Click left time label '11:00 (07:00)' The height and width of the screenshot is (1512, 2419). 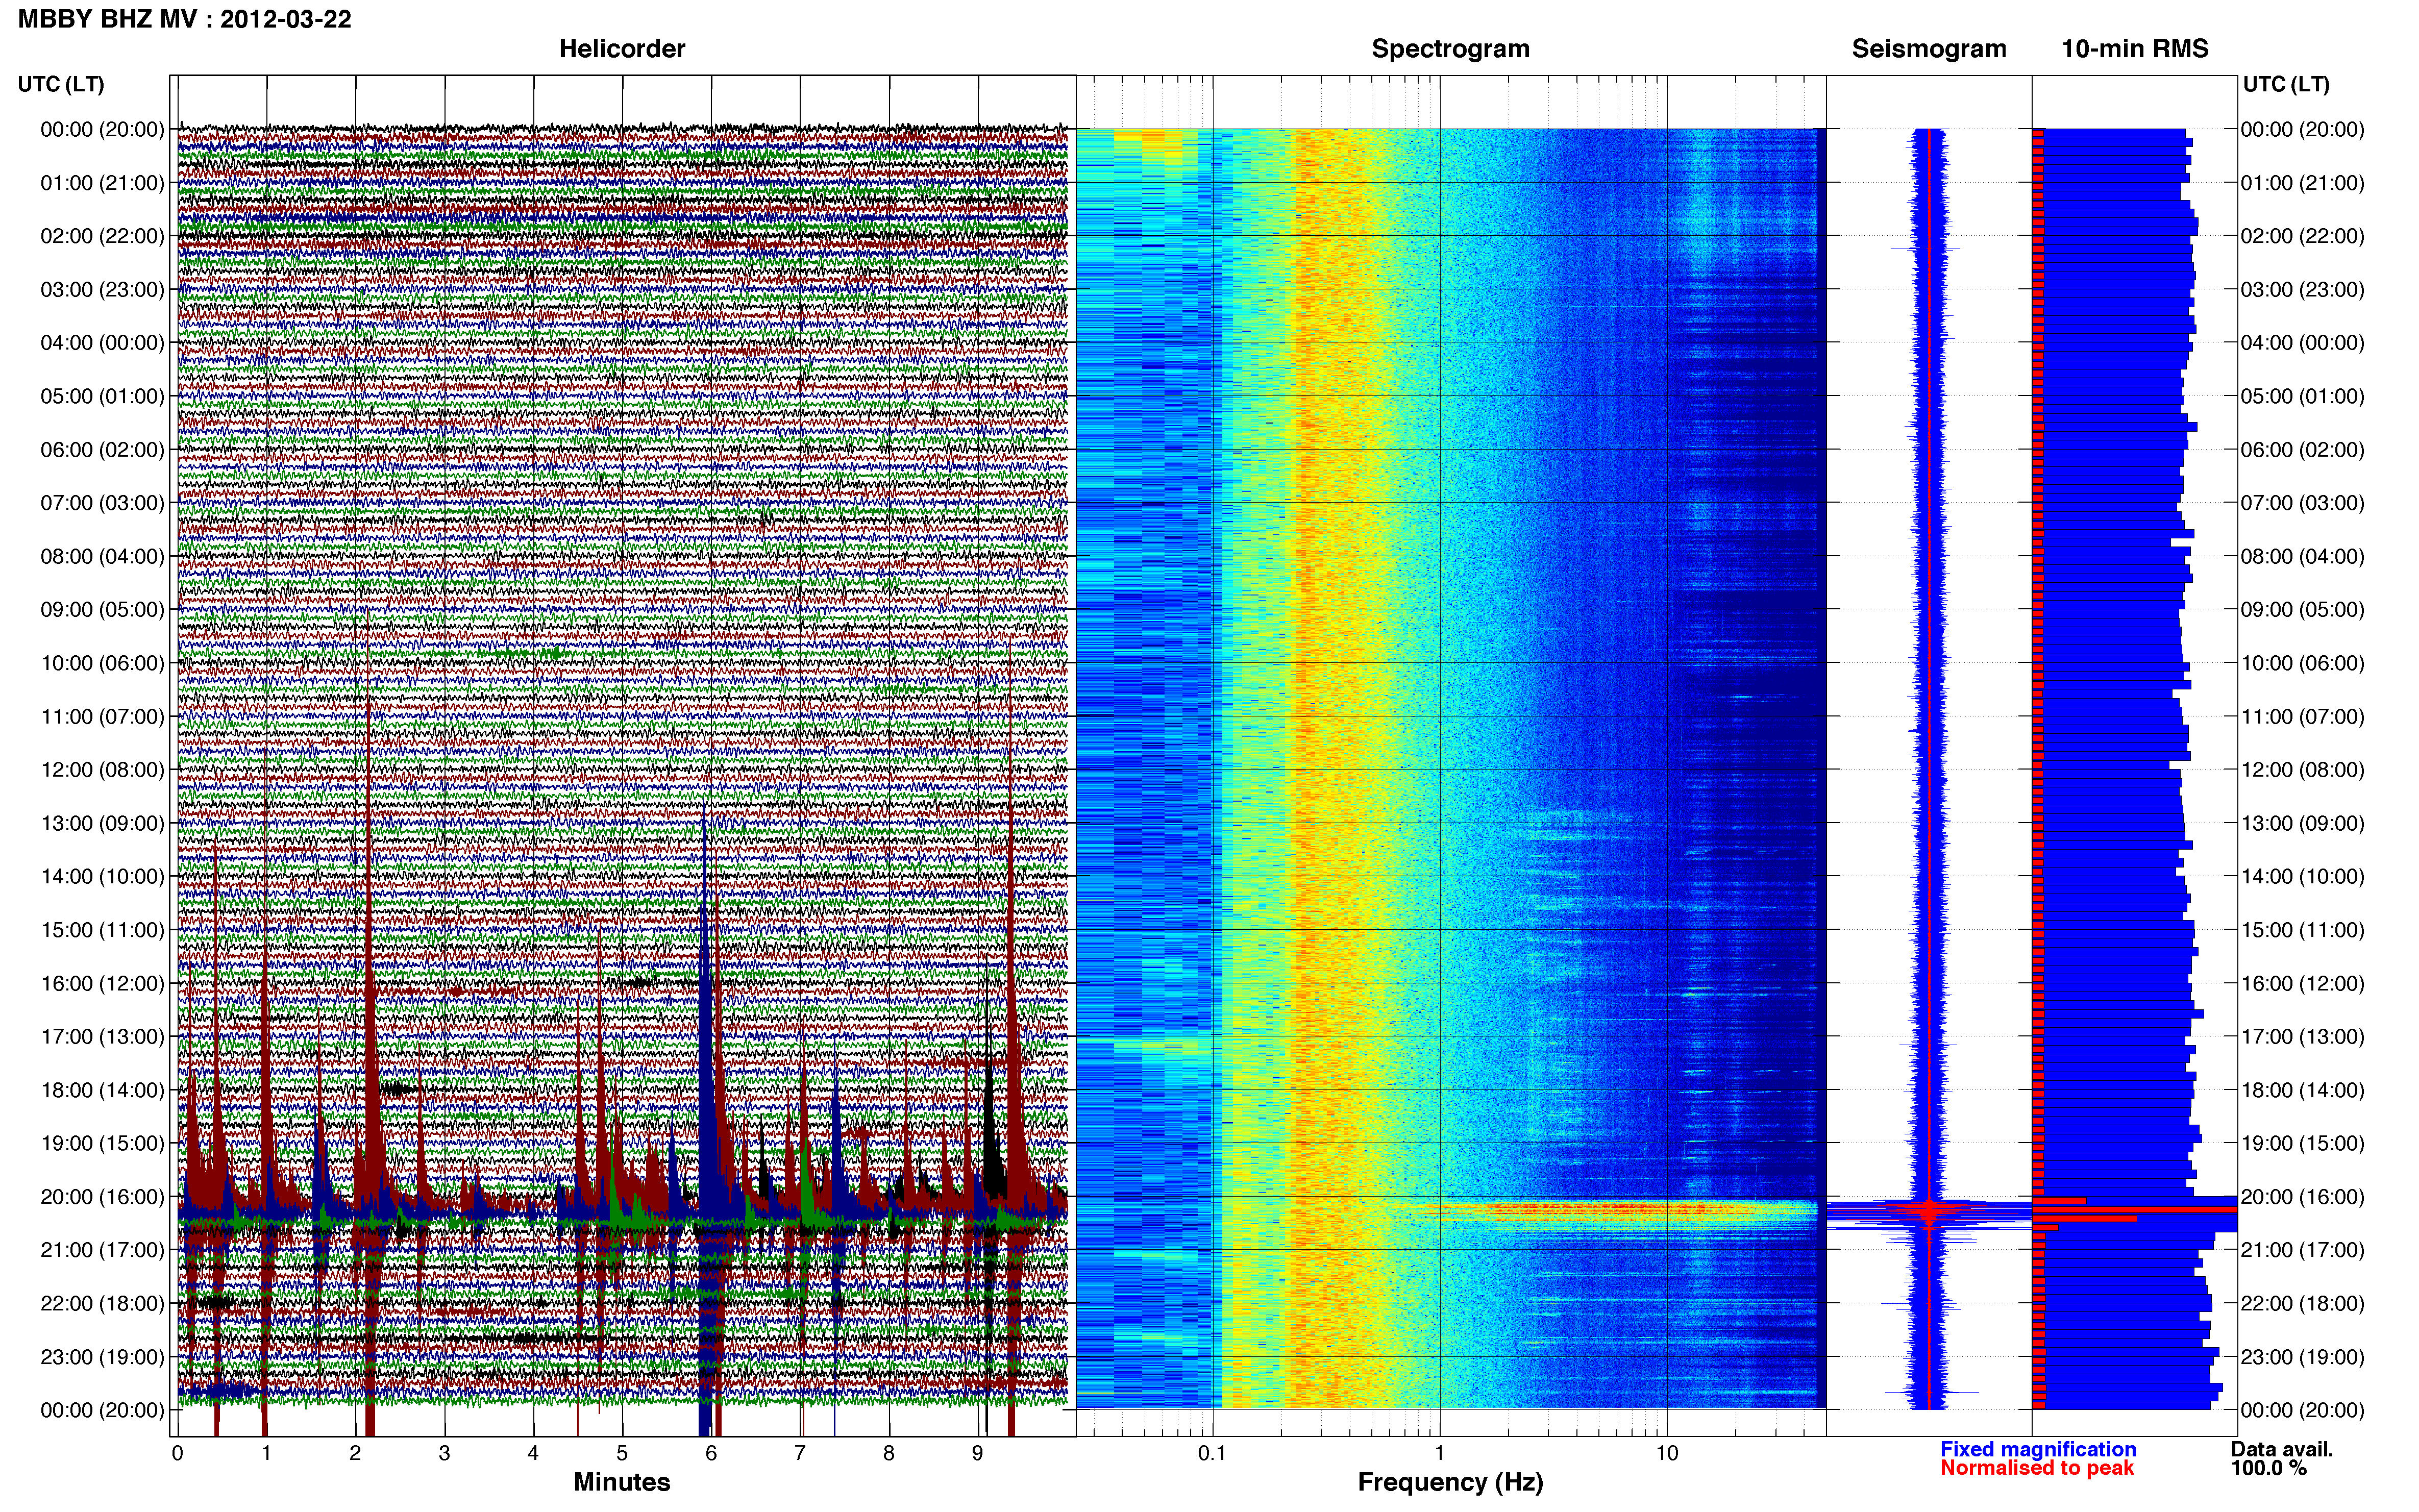click(x=102, y=716)
